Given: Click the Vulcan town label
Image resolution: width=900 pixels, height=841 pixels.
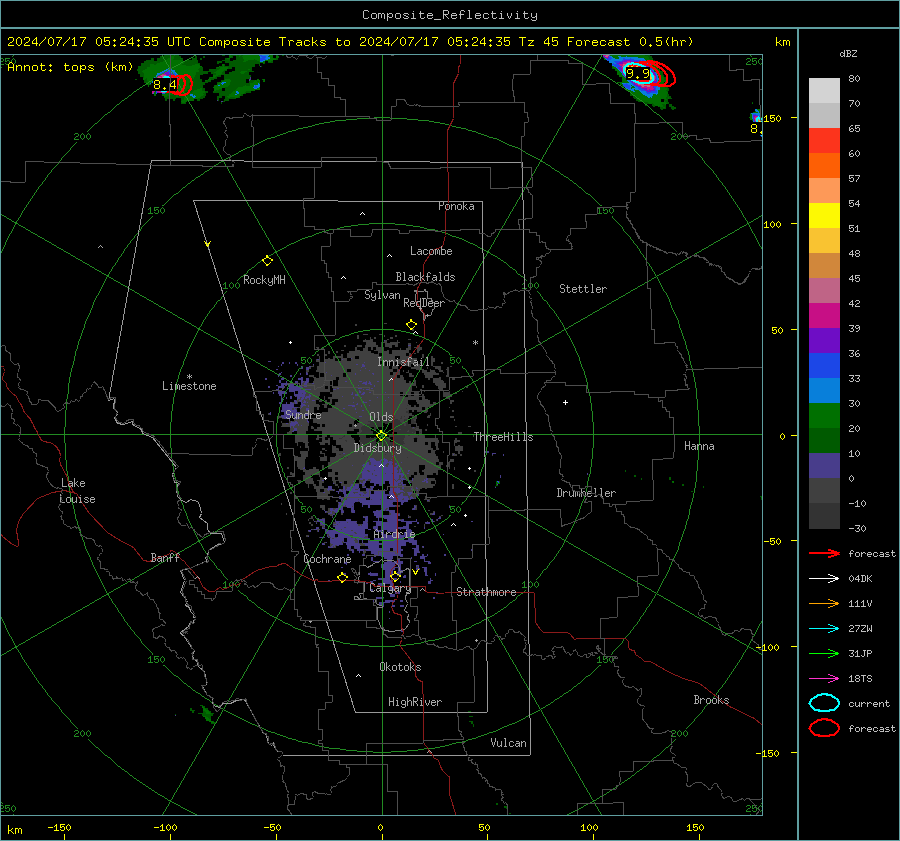Looking at the screenshot, I should click(509, 743).
